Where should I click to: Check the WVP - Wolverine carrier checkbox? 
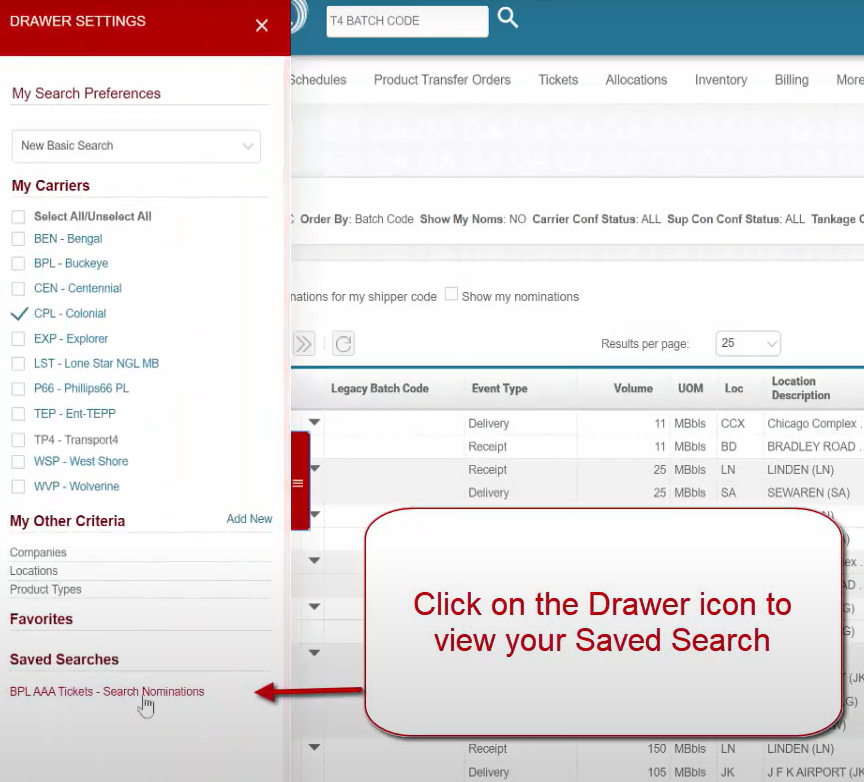click(18, 487)
